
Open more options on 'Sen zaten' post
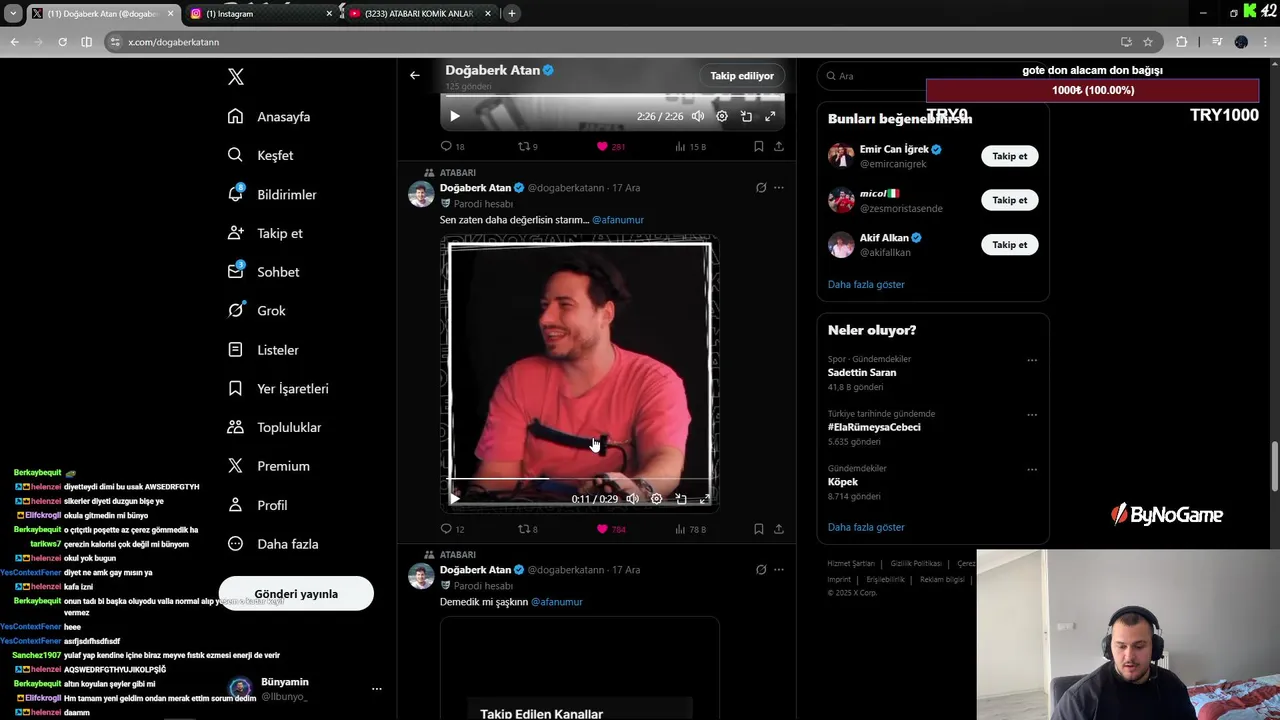click(779, 188)
